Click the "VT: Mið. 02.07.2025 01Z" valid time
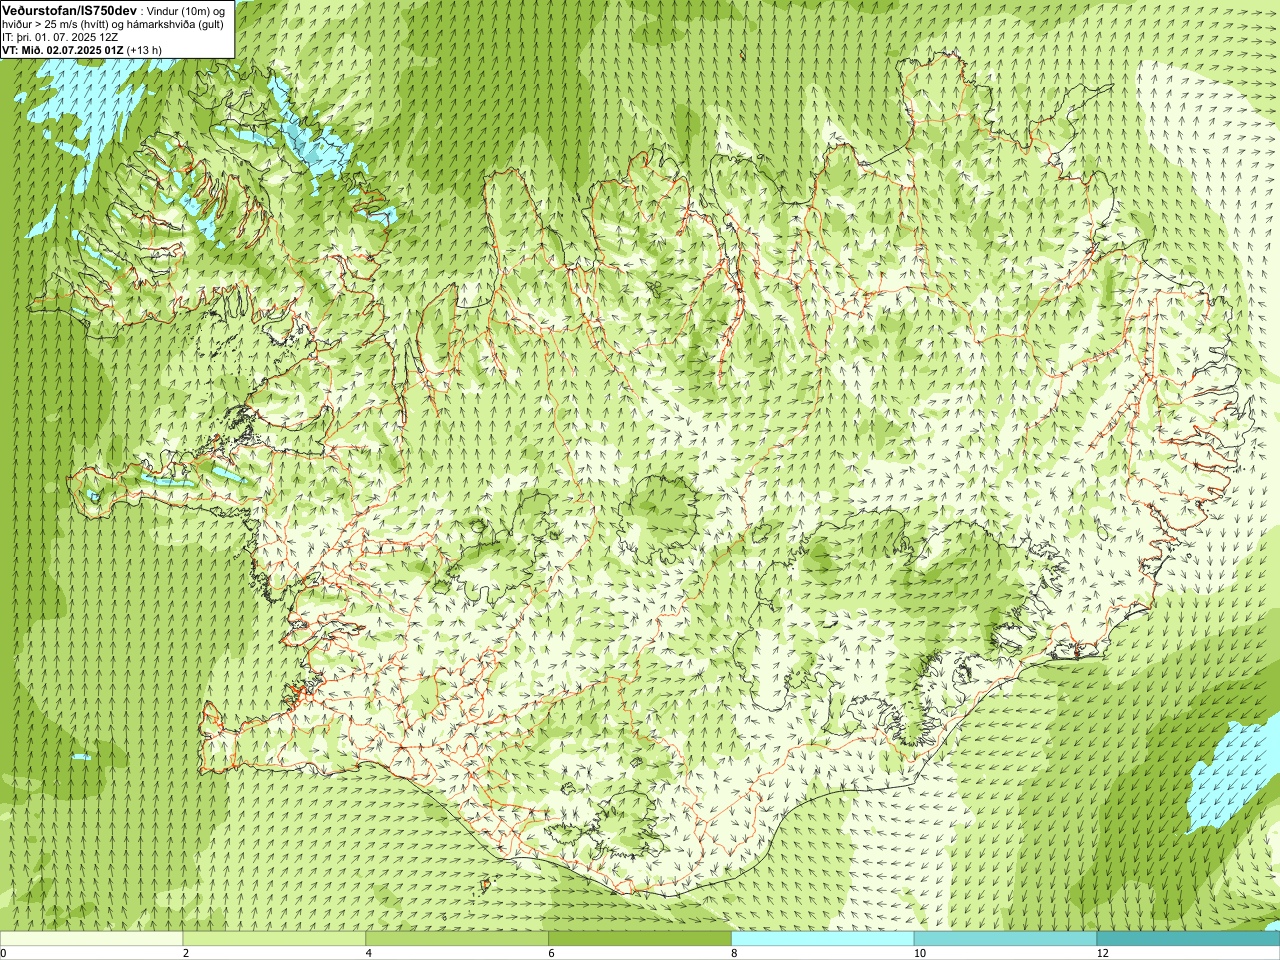 click(x=63, y=50)
